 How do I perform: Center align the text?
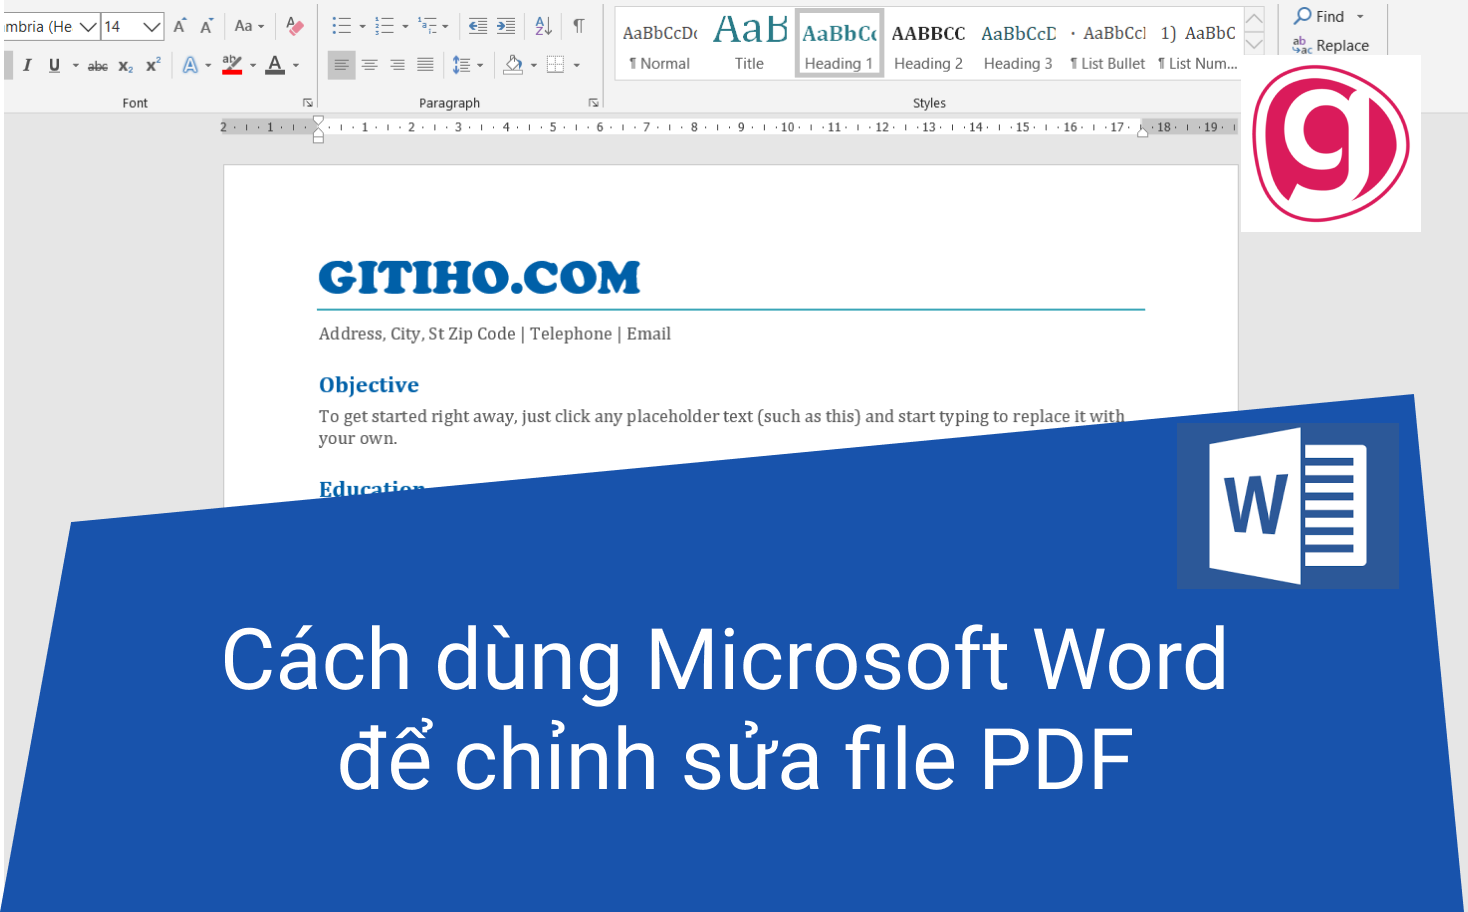tap(369, 65)
